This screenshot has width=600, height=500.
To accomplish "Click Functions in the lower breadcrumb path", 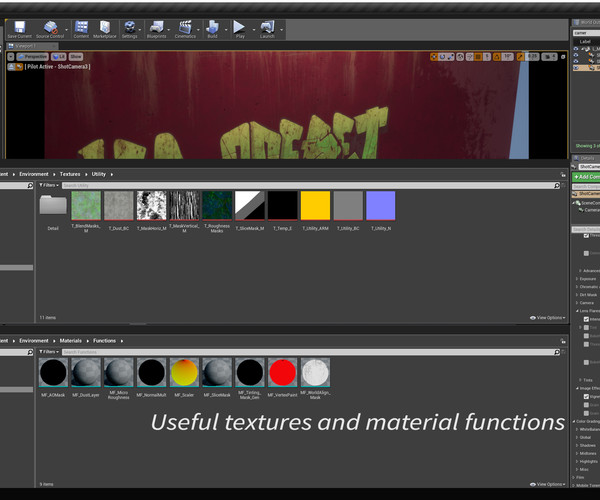I will click(104, 340).
